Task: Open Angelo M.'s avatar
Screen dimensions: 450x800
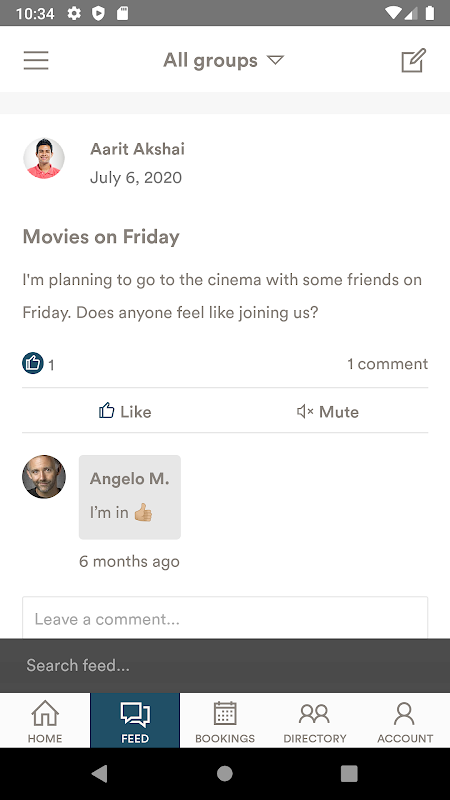Action: 44,477
